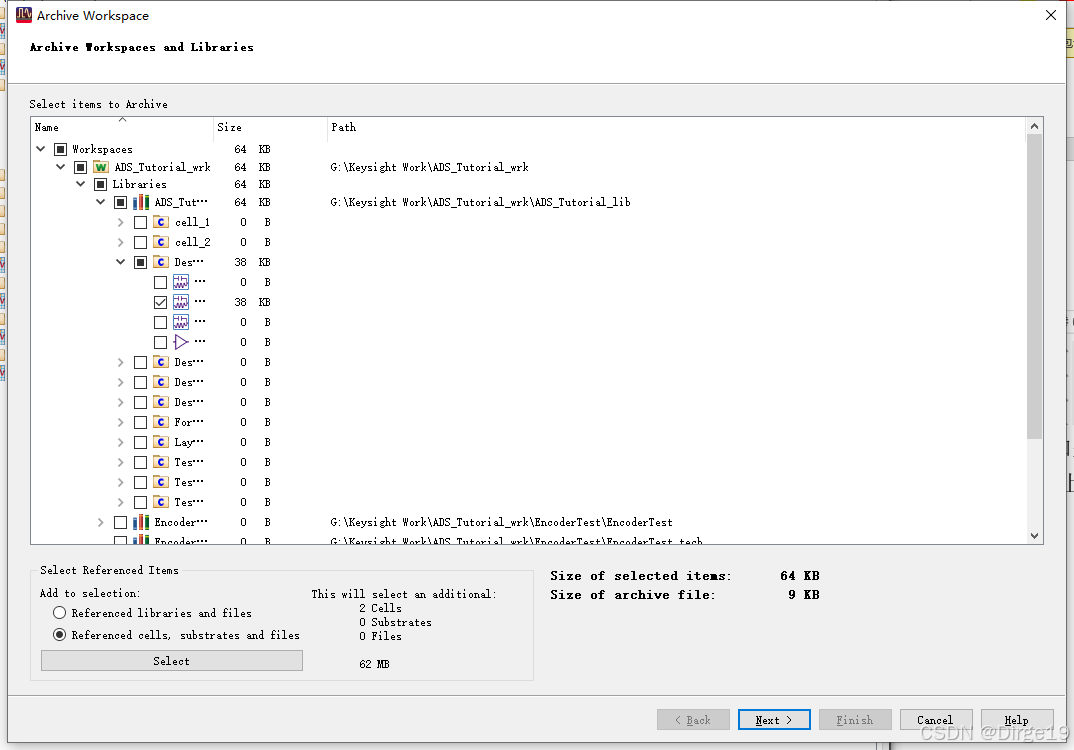Open Help from the dialog
Viewport: 1074px width, 750px height.
pos(1016,719)
